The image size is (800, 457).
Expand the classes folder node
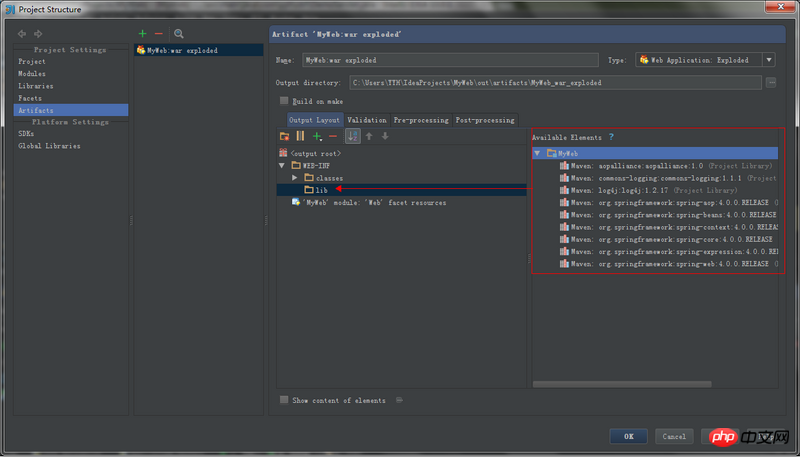(294, 177)
